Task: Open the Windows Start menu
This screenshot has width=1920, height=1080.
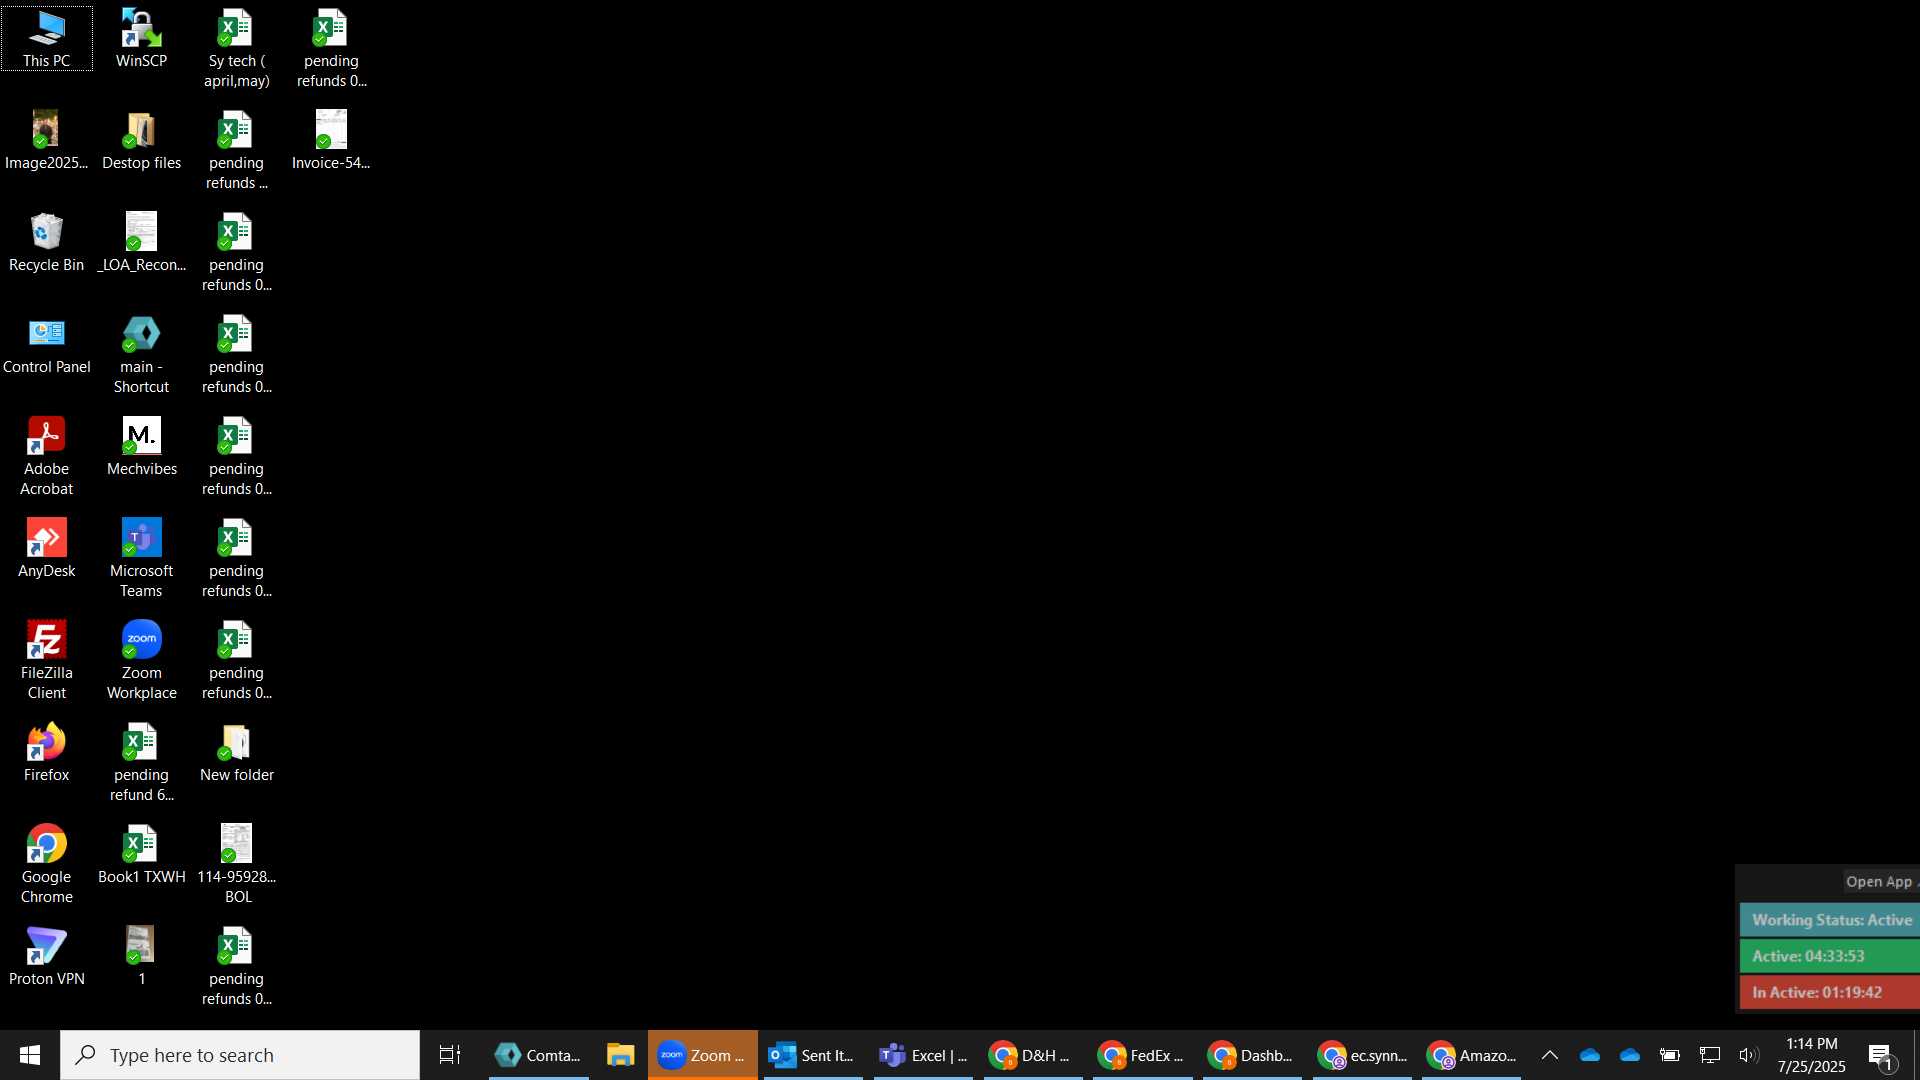Action: 30,1055
